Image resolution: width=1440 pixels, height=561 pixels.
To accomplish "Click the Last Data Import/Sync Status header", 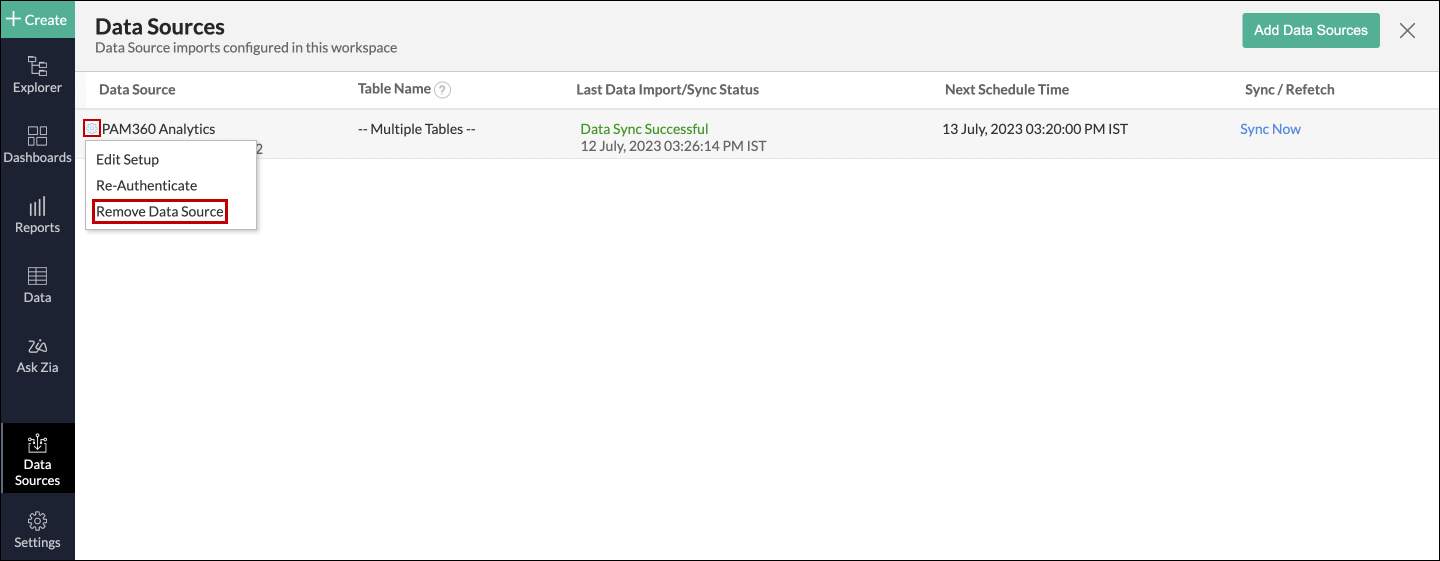I will (667, 90).
